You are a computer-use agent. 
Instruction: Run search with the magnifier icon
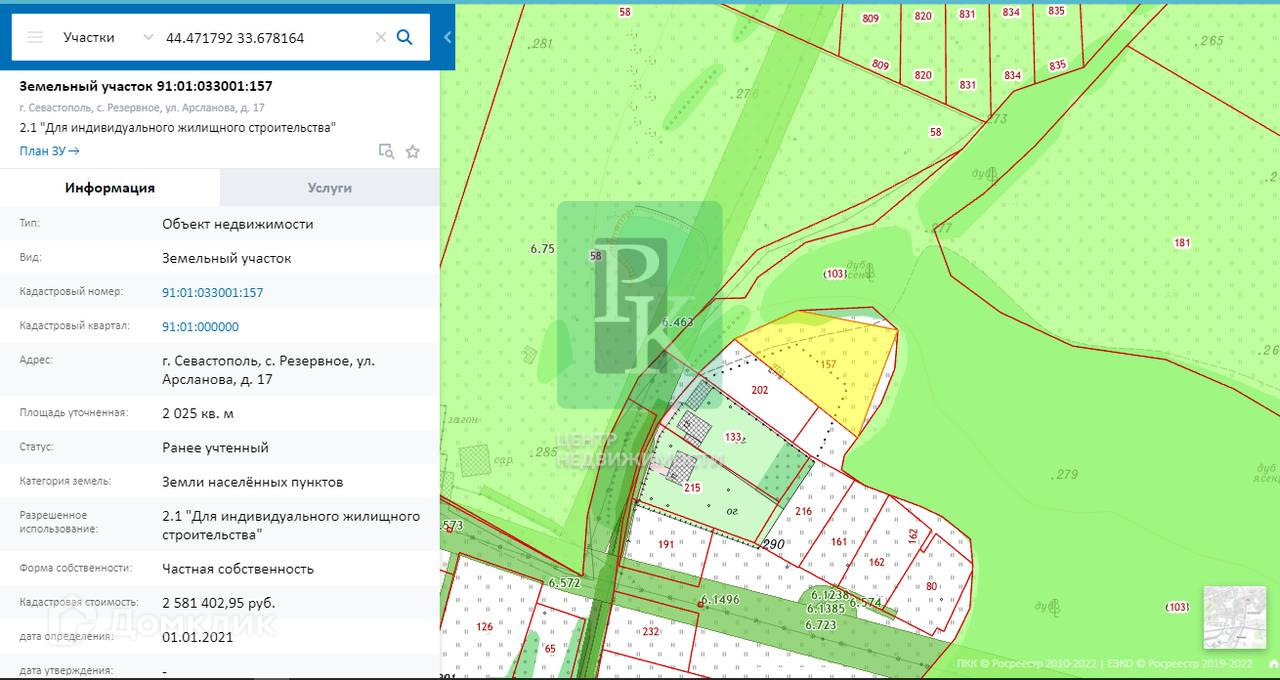tap(405, 38)
